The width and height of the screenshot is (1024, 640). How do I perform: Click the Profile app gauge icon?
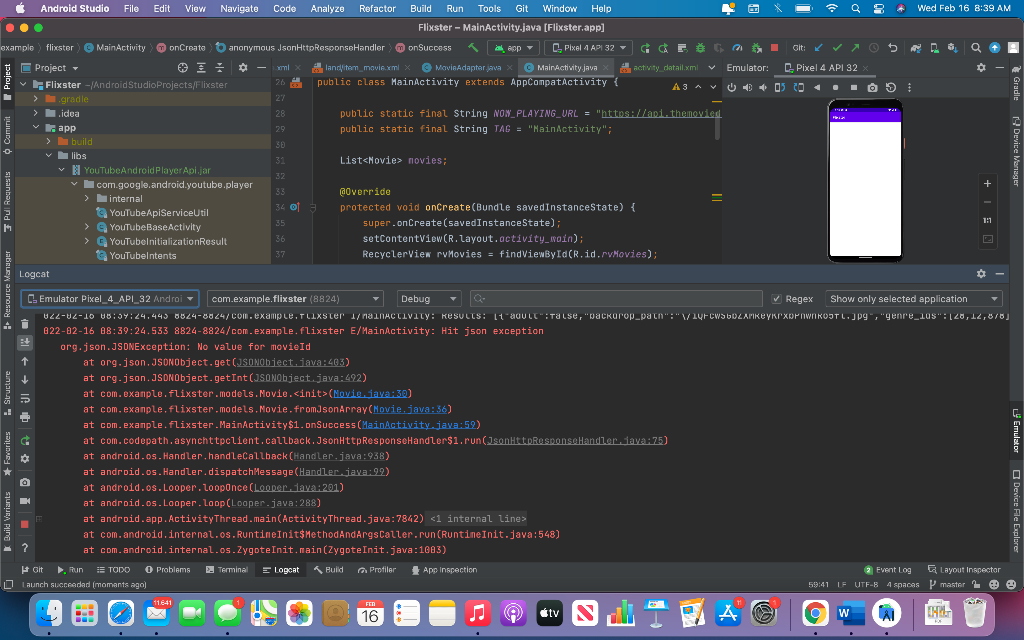click(x=737, y=48)
